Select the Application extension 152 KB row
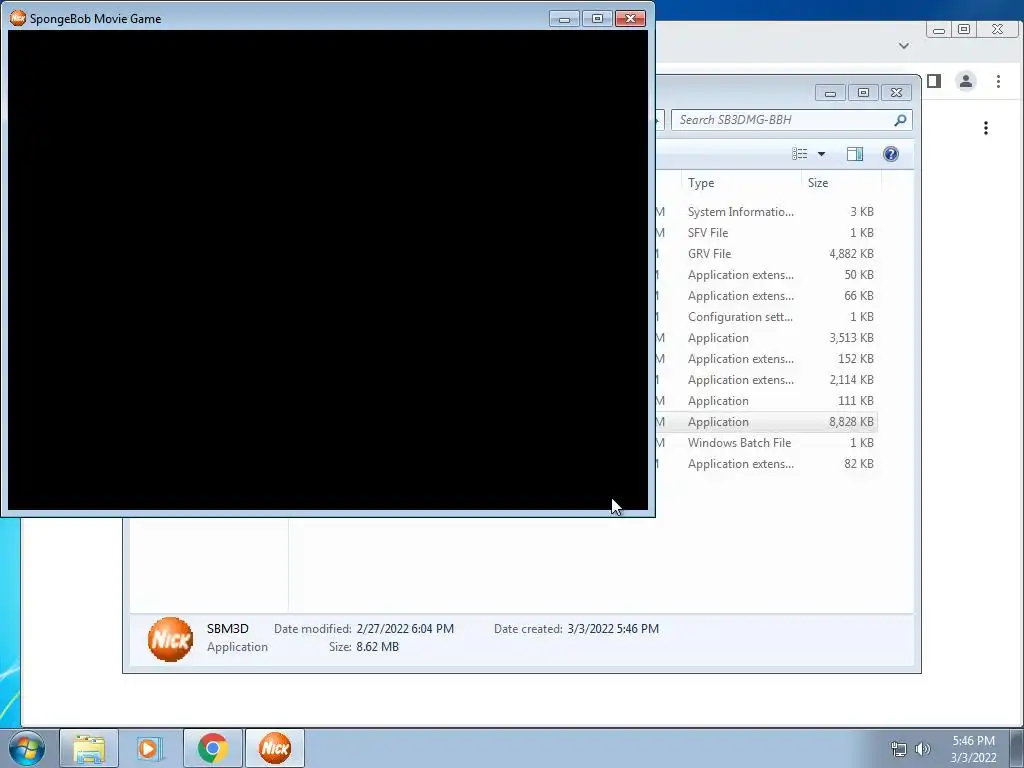This screenshot has height=768, width=1024. pyautogui.click(x=765, y=359)
